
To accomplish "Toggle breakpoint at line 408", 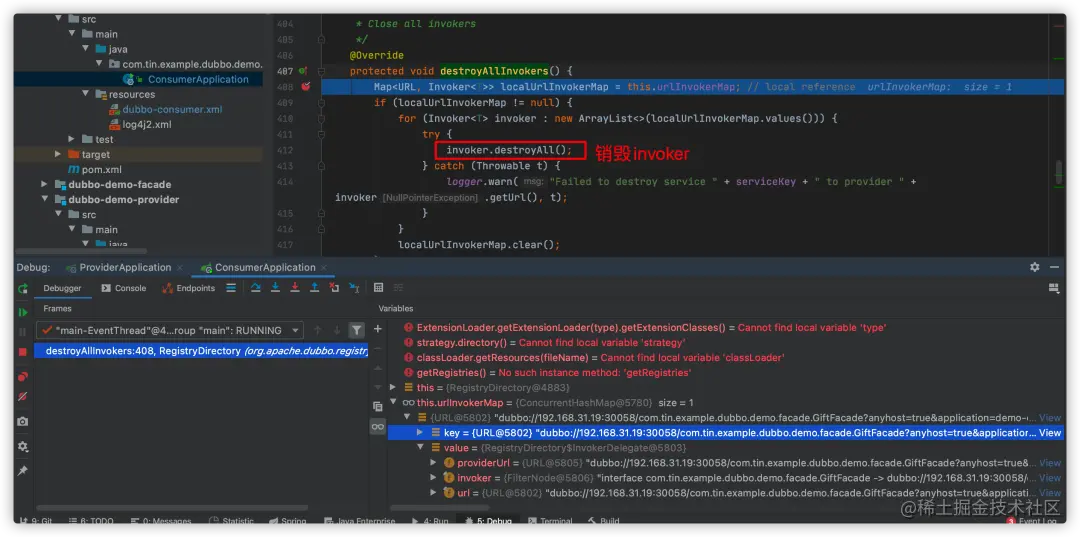I will click(x=306, y=87).
